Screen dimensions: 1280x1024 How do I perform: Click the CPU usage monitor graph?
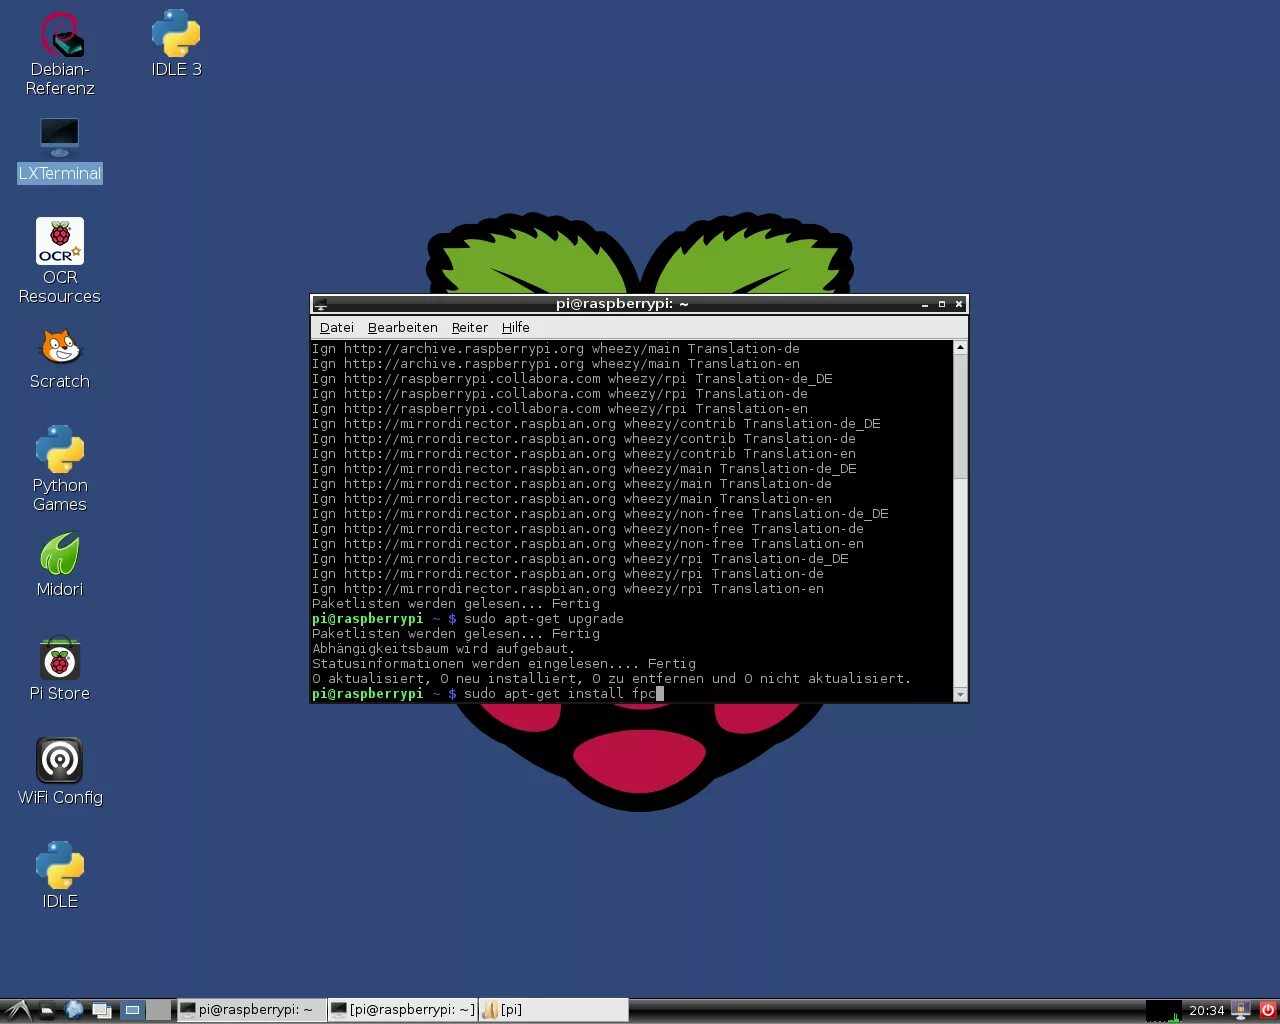(1163, 1010)
